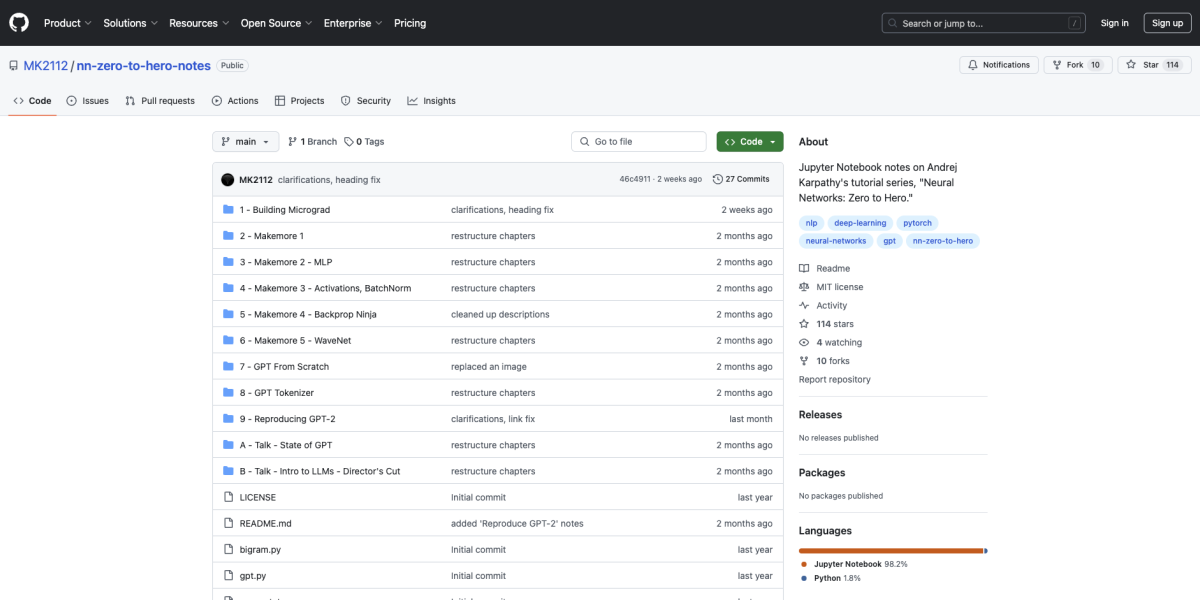Open the main branch dropdown
This screenshot has width=1200, height=600.
tap(245, 142)
